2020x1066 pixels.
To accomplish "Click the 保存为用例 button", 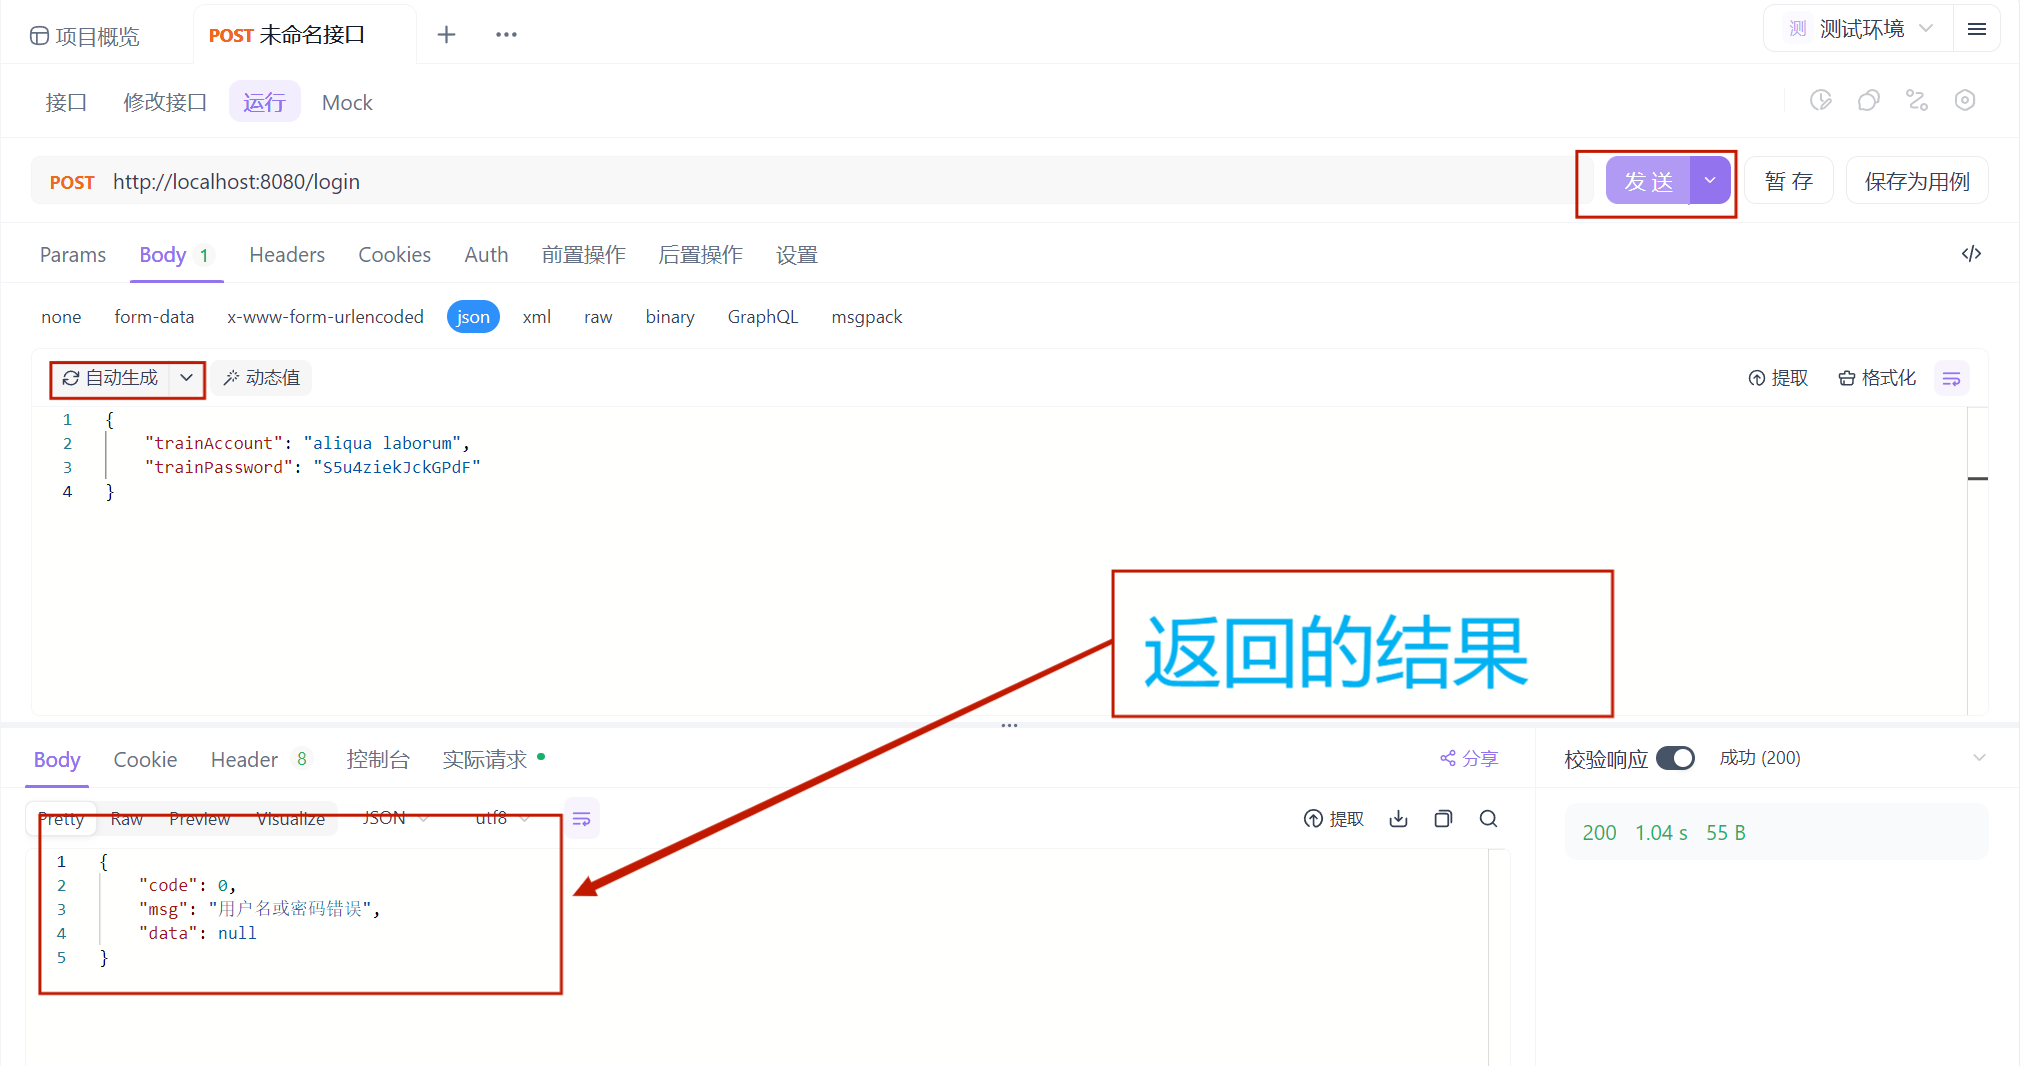I will [x=1916, y=181].
